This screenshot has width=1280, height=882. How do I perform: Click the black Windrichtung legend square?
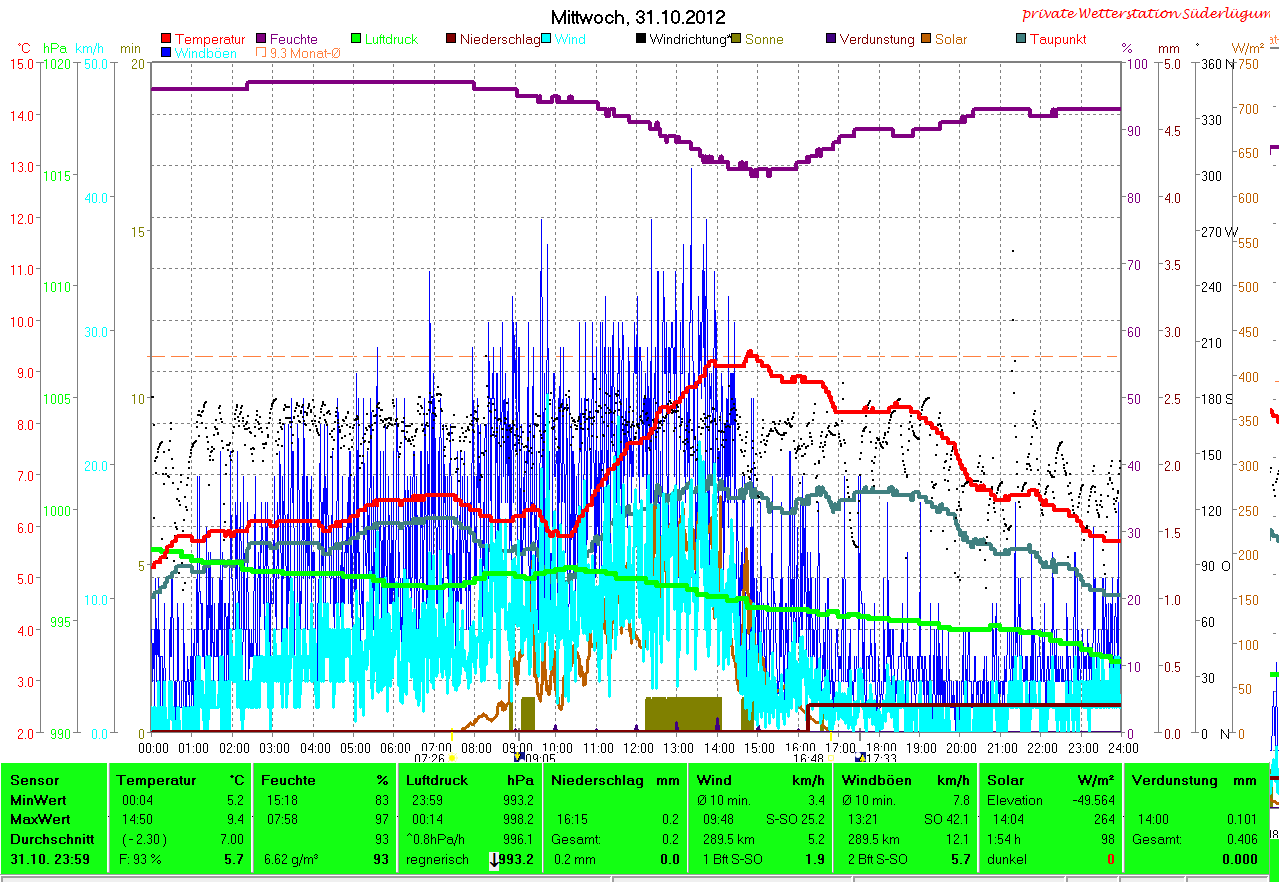[641, 40]
